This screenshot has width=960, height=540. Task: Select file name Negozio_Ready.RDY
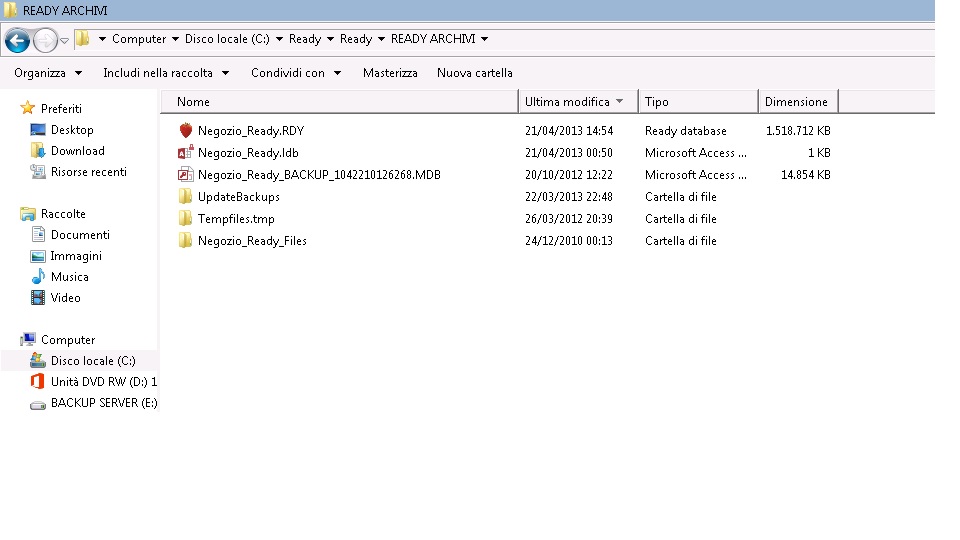click(x=251, y=131)
